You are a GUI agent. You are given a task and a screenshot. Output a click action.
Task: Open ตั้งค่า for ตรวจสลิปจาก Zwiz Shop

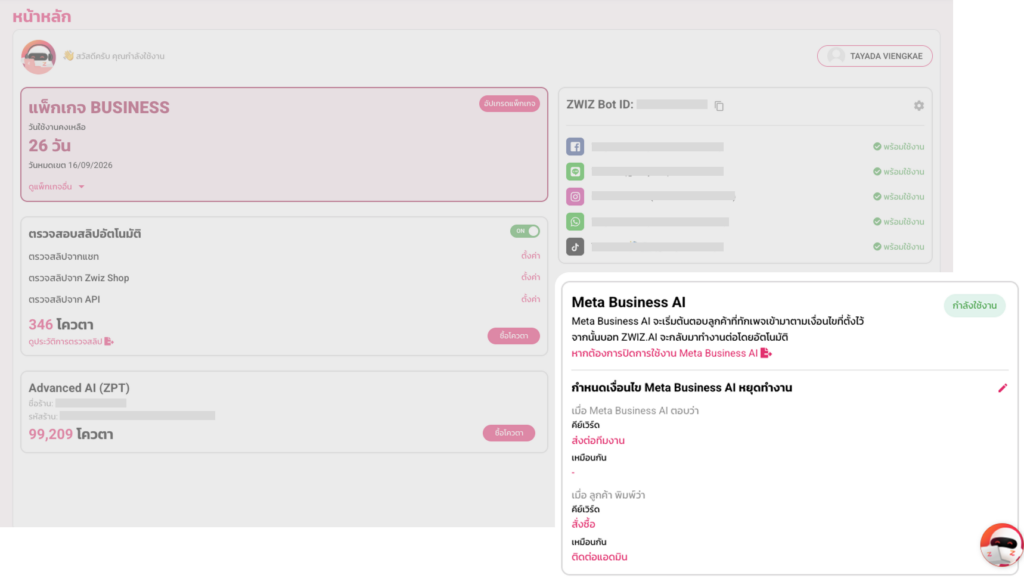pos(530,277)
